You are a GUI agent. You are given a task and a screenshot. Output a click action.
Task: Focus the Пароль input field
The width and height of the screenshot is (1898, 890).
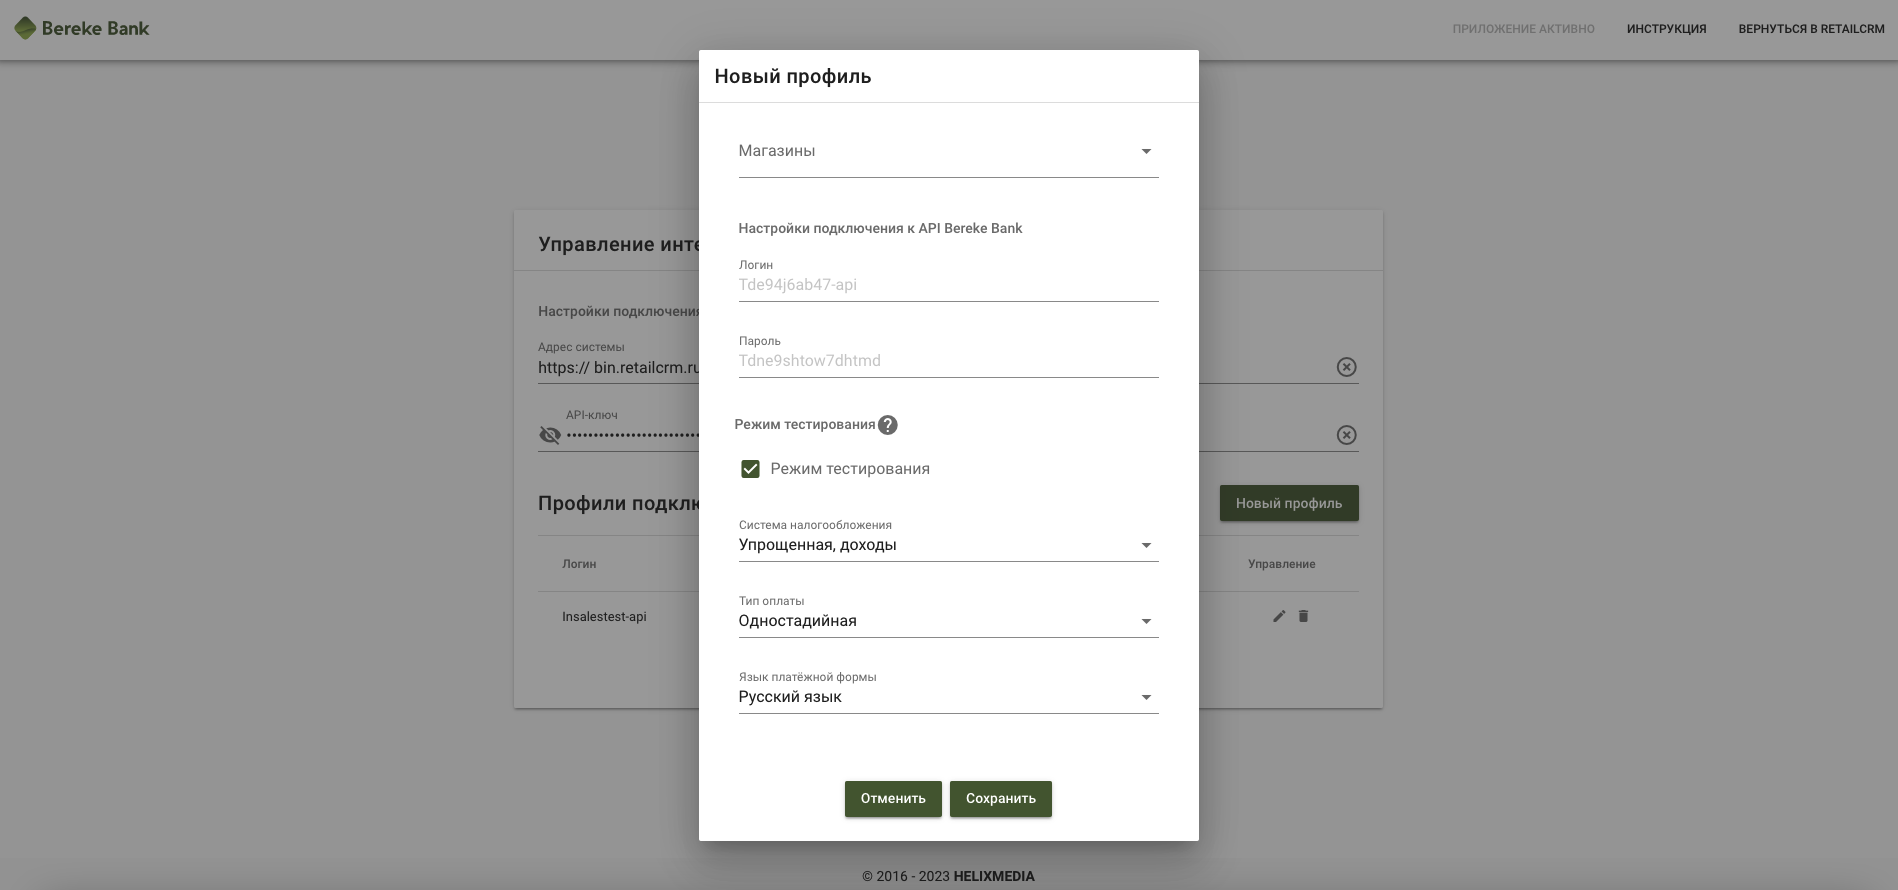click(x=948, y=361)
